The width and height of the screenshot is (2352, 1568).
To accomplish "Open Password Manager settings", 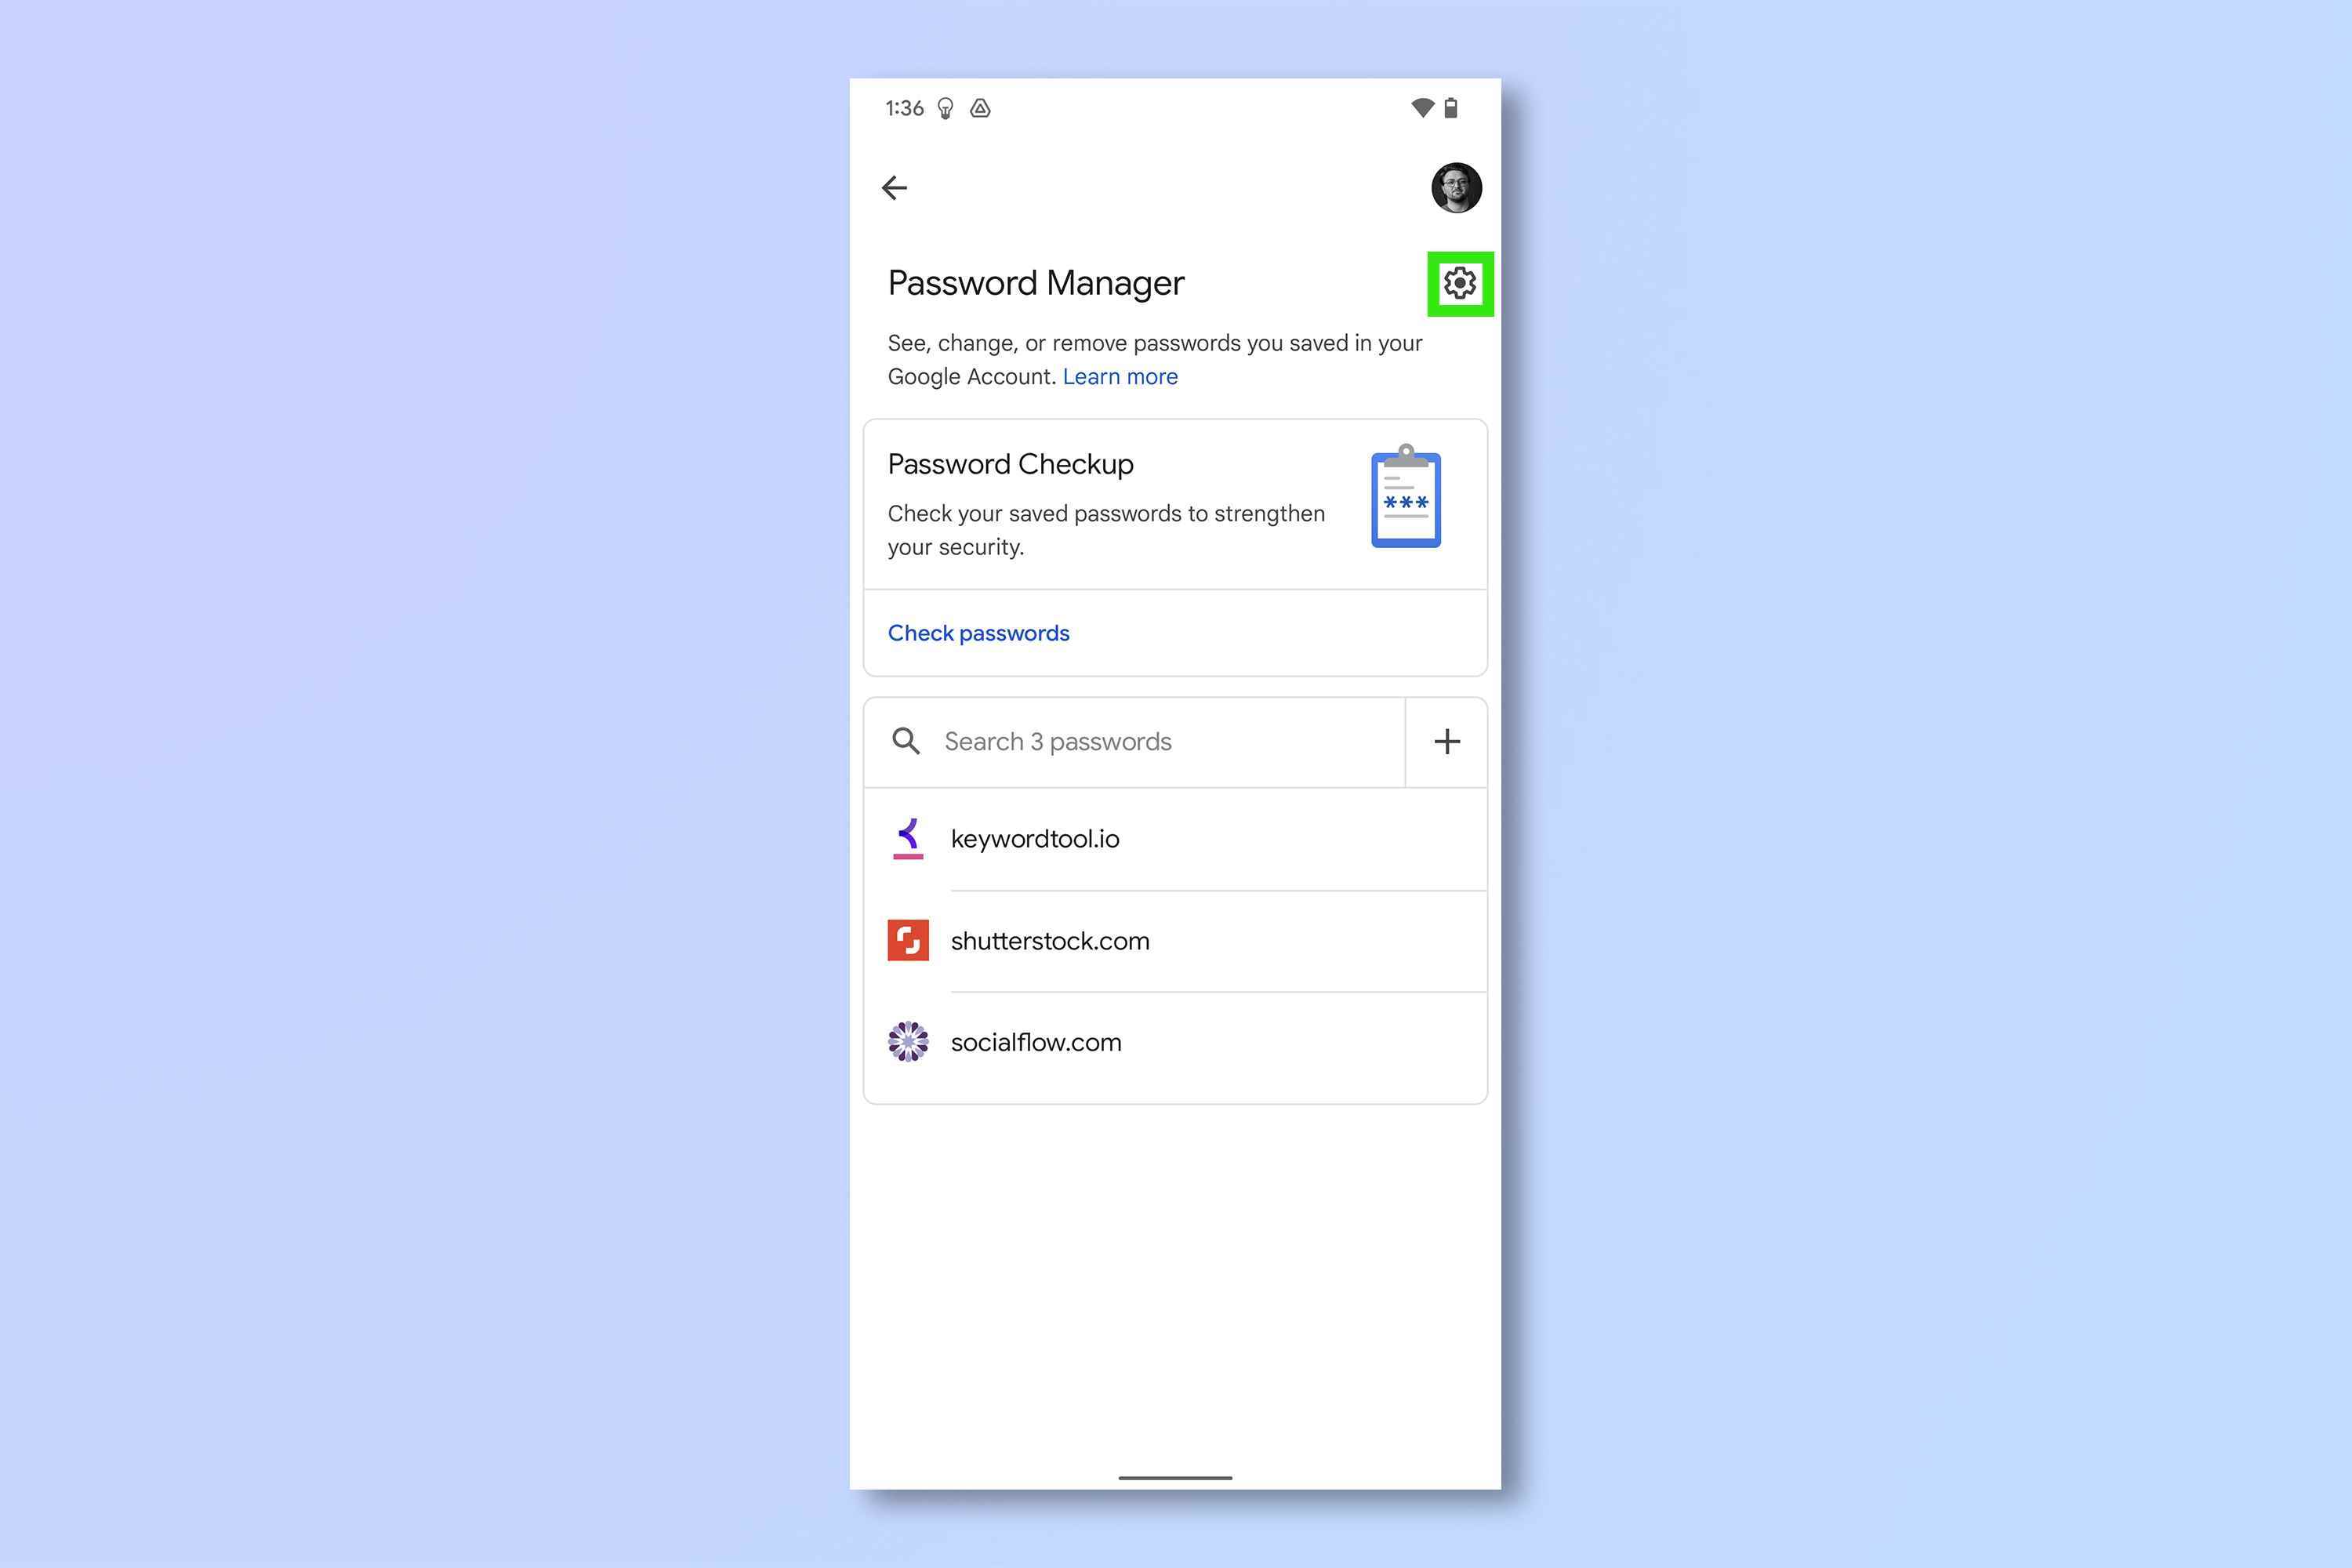I will click(1456, 281).
